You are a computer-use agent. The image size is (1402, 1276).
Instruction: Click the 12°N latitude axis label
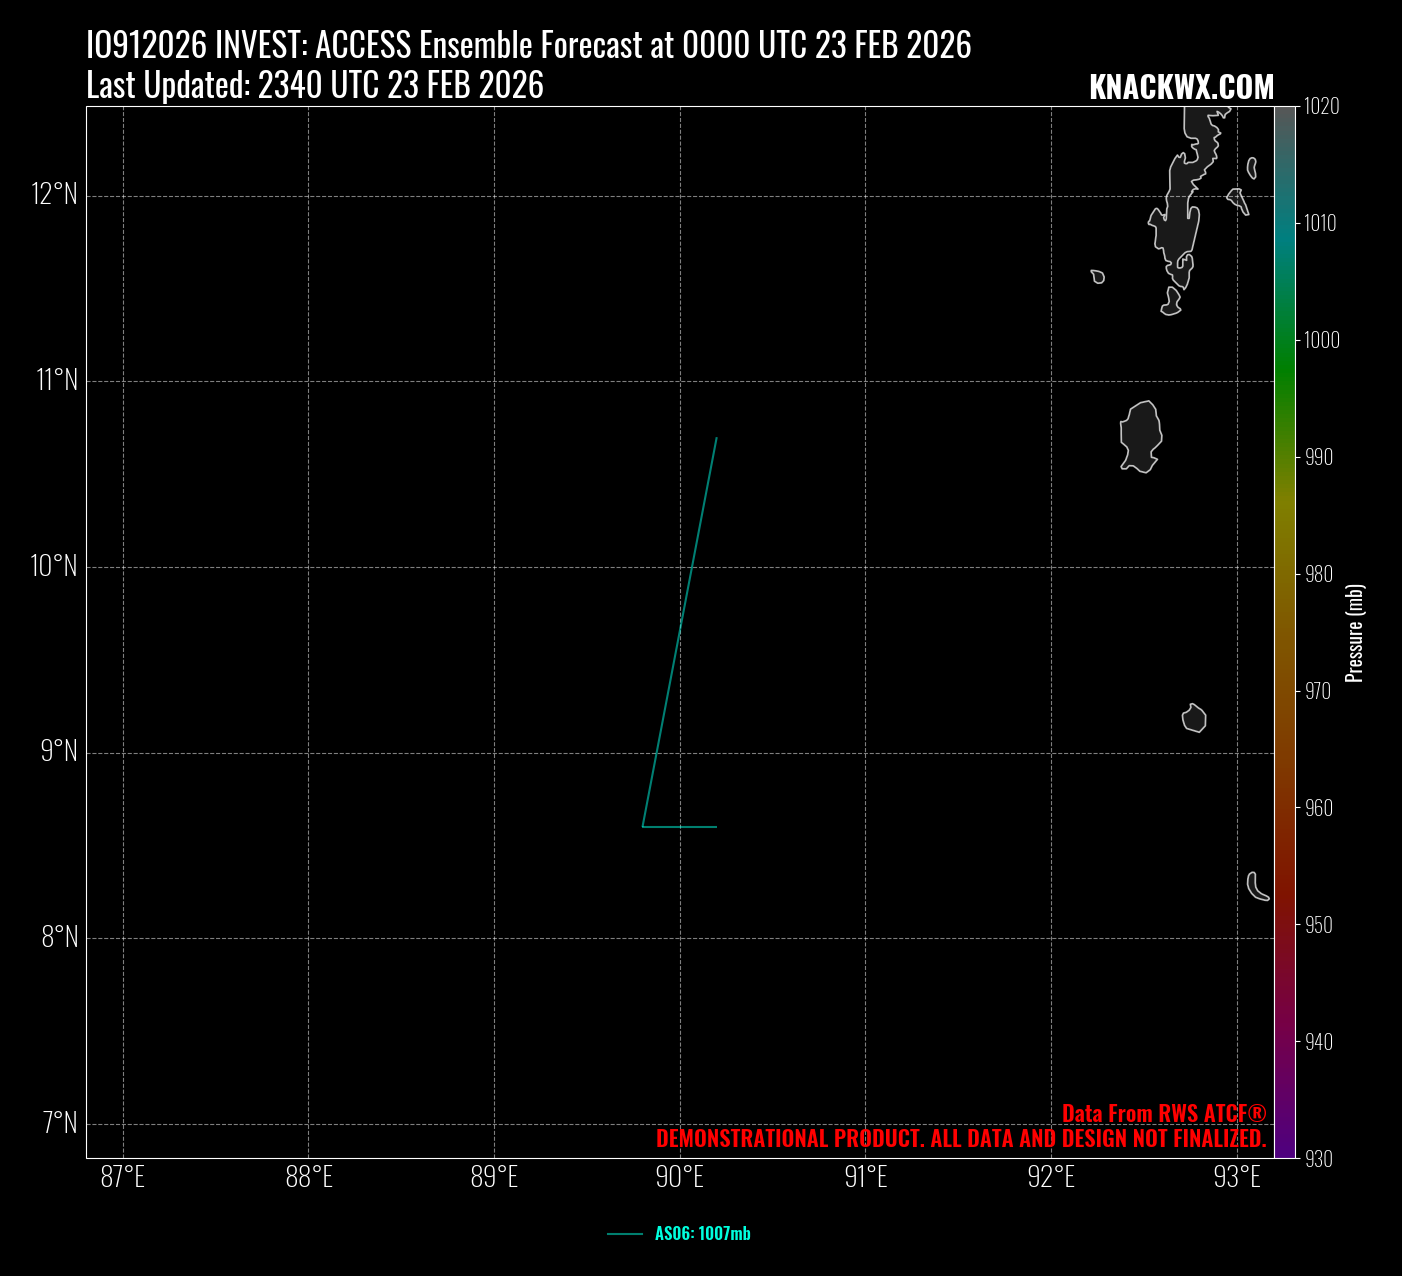(55, 194)
